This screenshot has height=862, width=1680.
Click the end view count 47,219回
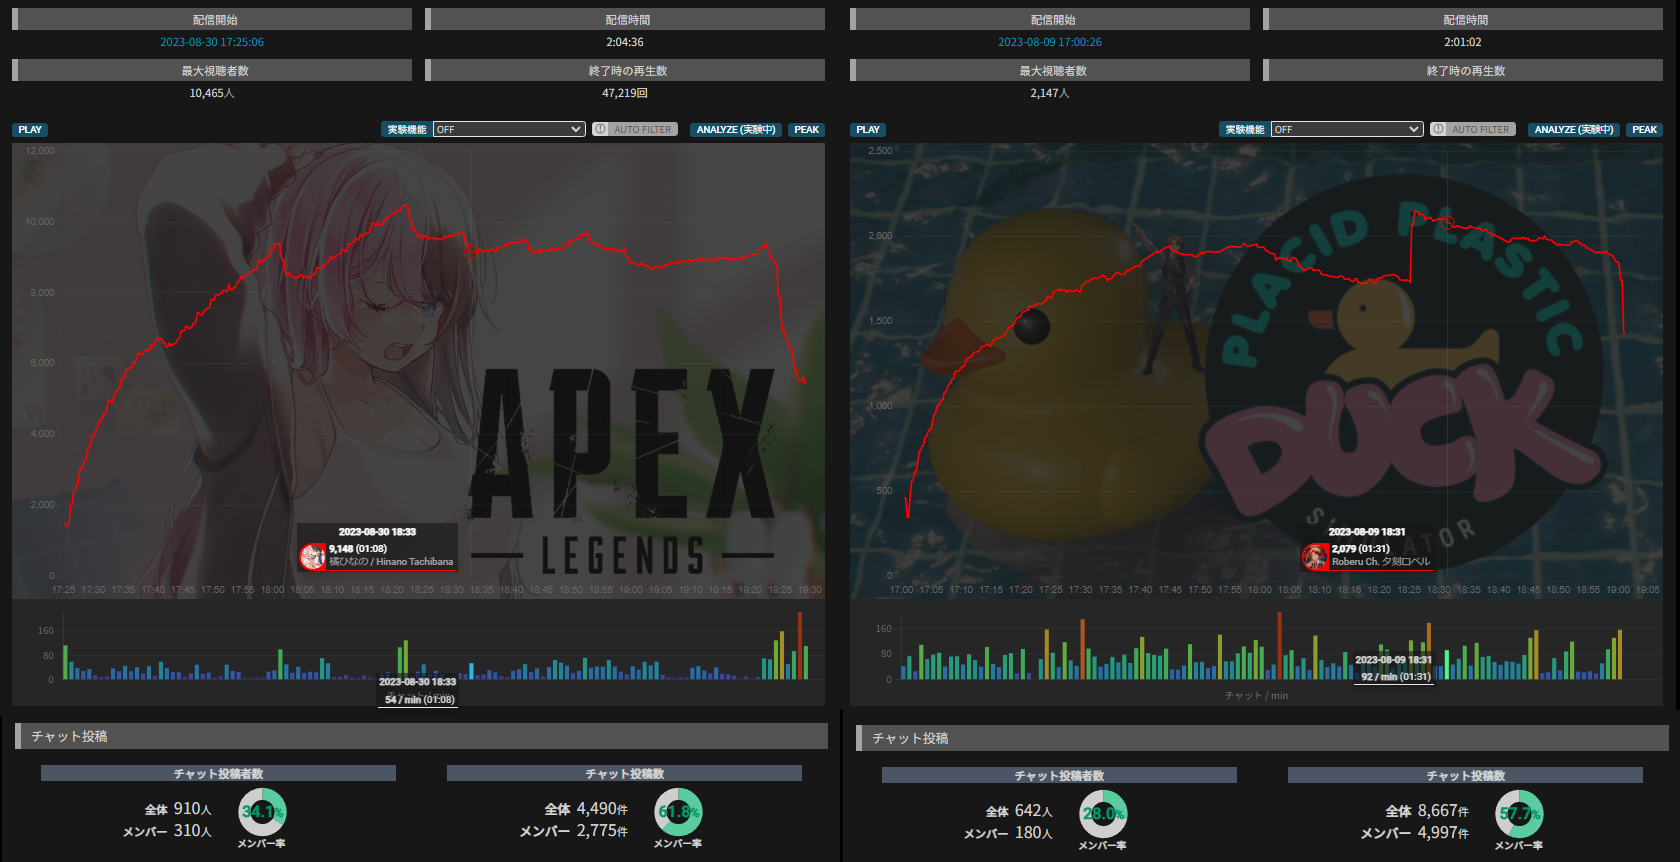pos(625,93)
